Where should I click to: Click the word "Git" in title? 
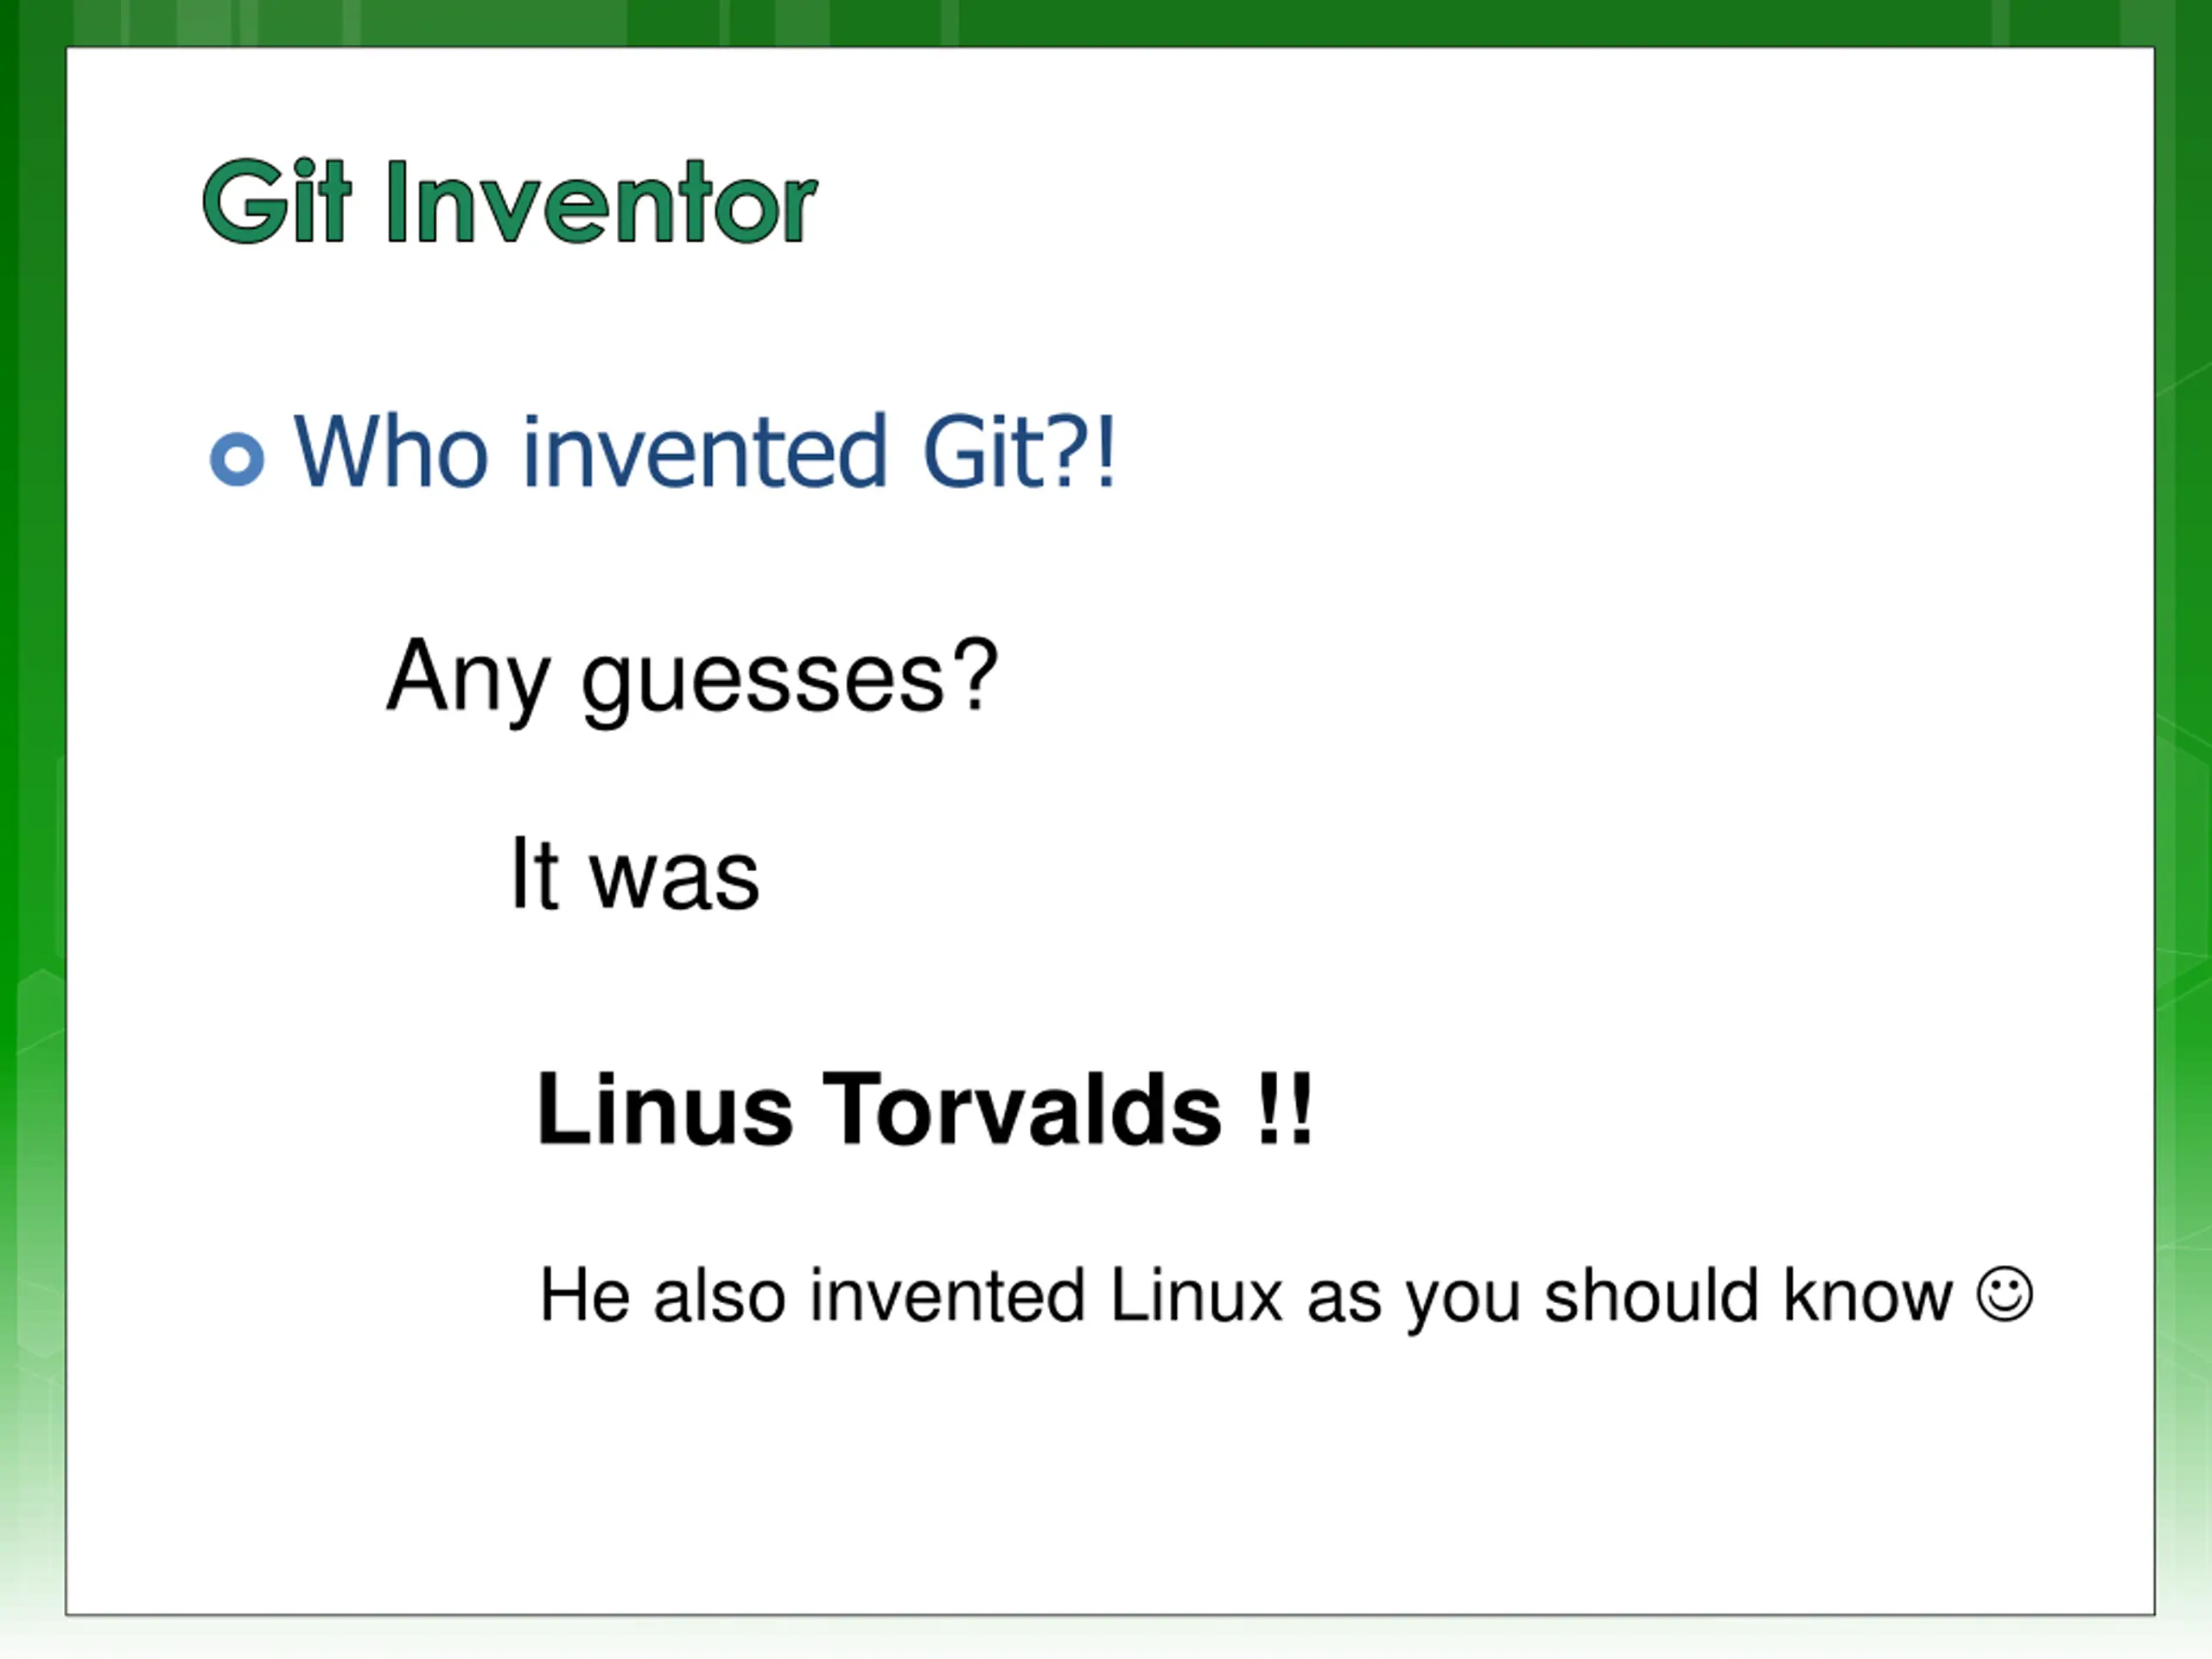(x=277, y=202)
